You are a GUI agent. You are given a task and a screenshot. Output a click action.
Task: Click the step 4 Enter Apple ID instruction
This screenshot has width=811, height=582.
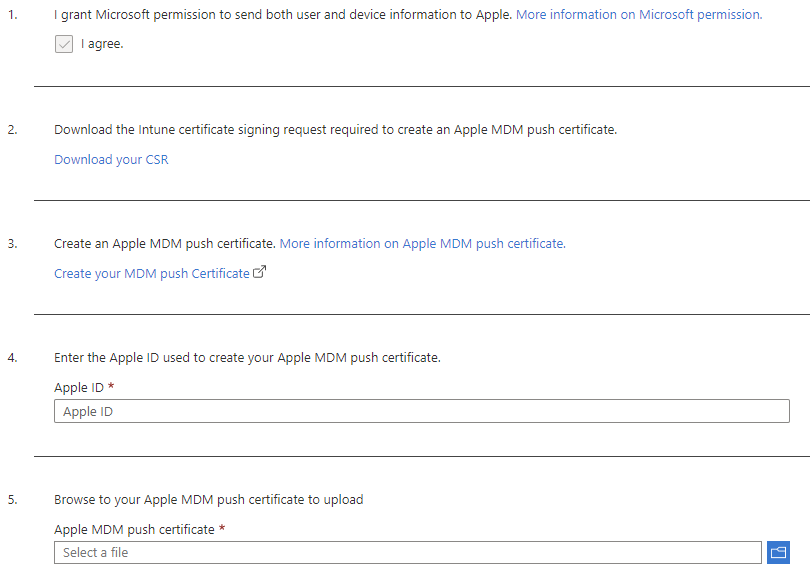click(x=247, y=357)
